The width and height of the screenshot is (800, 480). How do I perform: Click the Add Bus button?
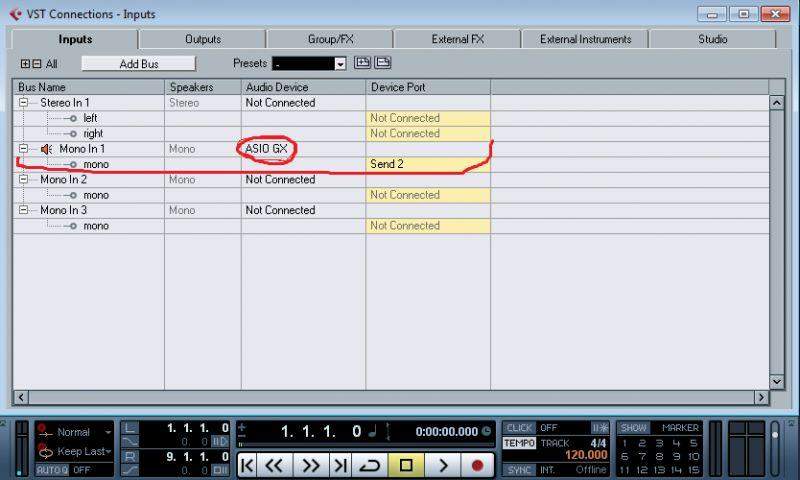pyautogui.click(x=139, y=64)
